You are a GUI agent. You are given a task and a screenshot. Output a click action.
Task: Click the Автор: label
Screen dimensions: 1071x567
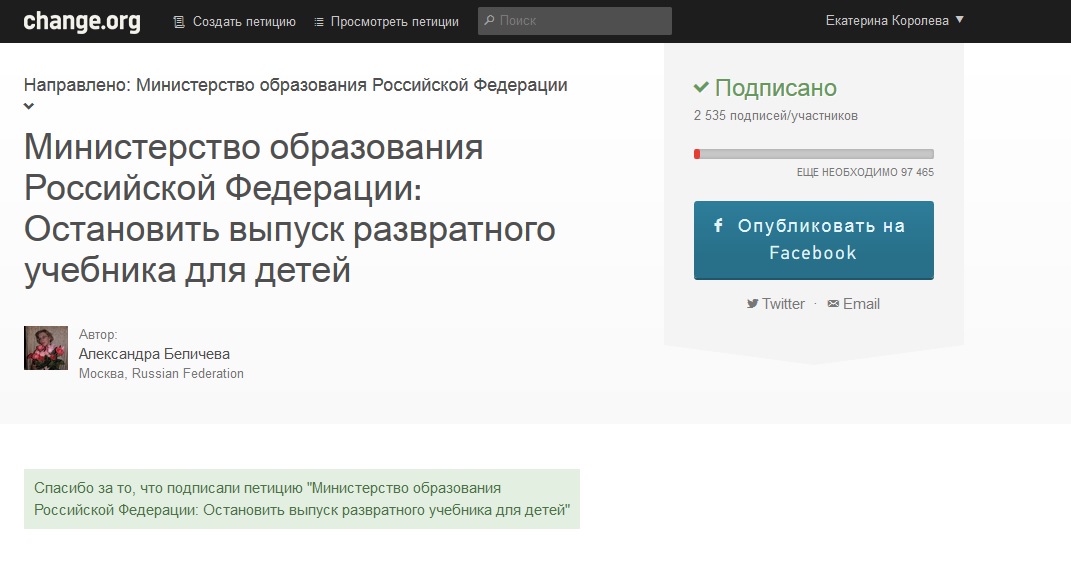pyautogui.click(x=98, y=335)
